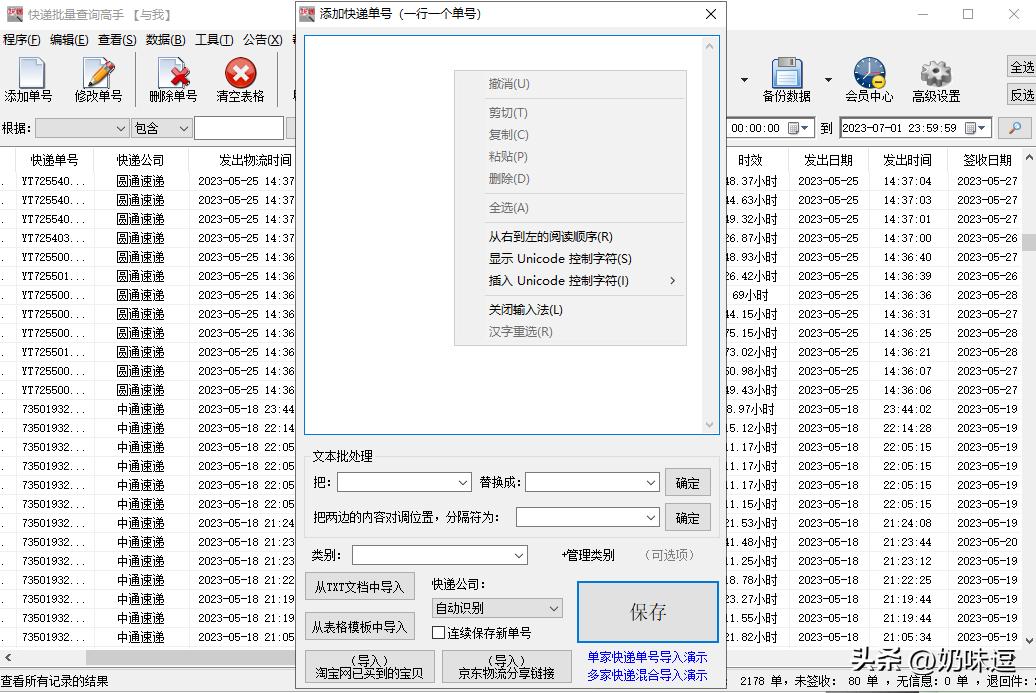Expand the 把 combo box dropdown
1036x693 pixels.
(462, 483)
